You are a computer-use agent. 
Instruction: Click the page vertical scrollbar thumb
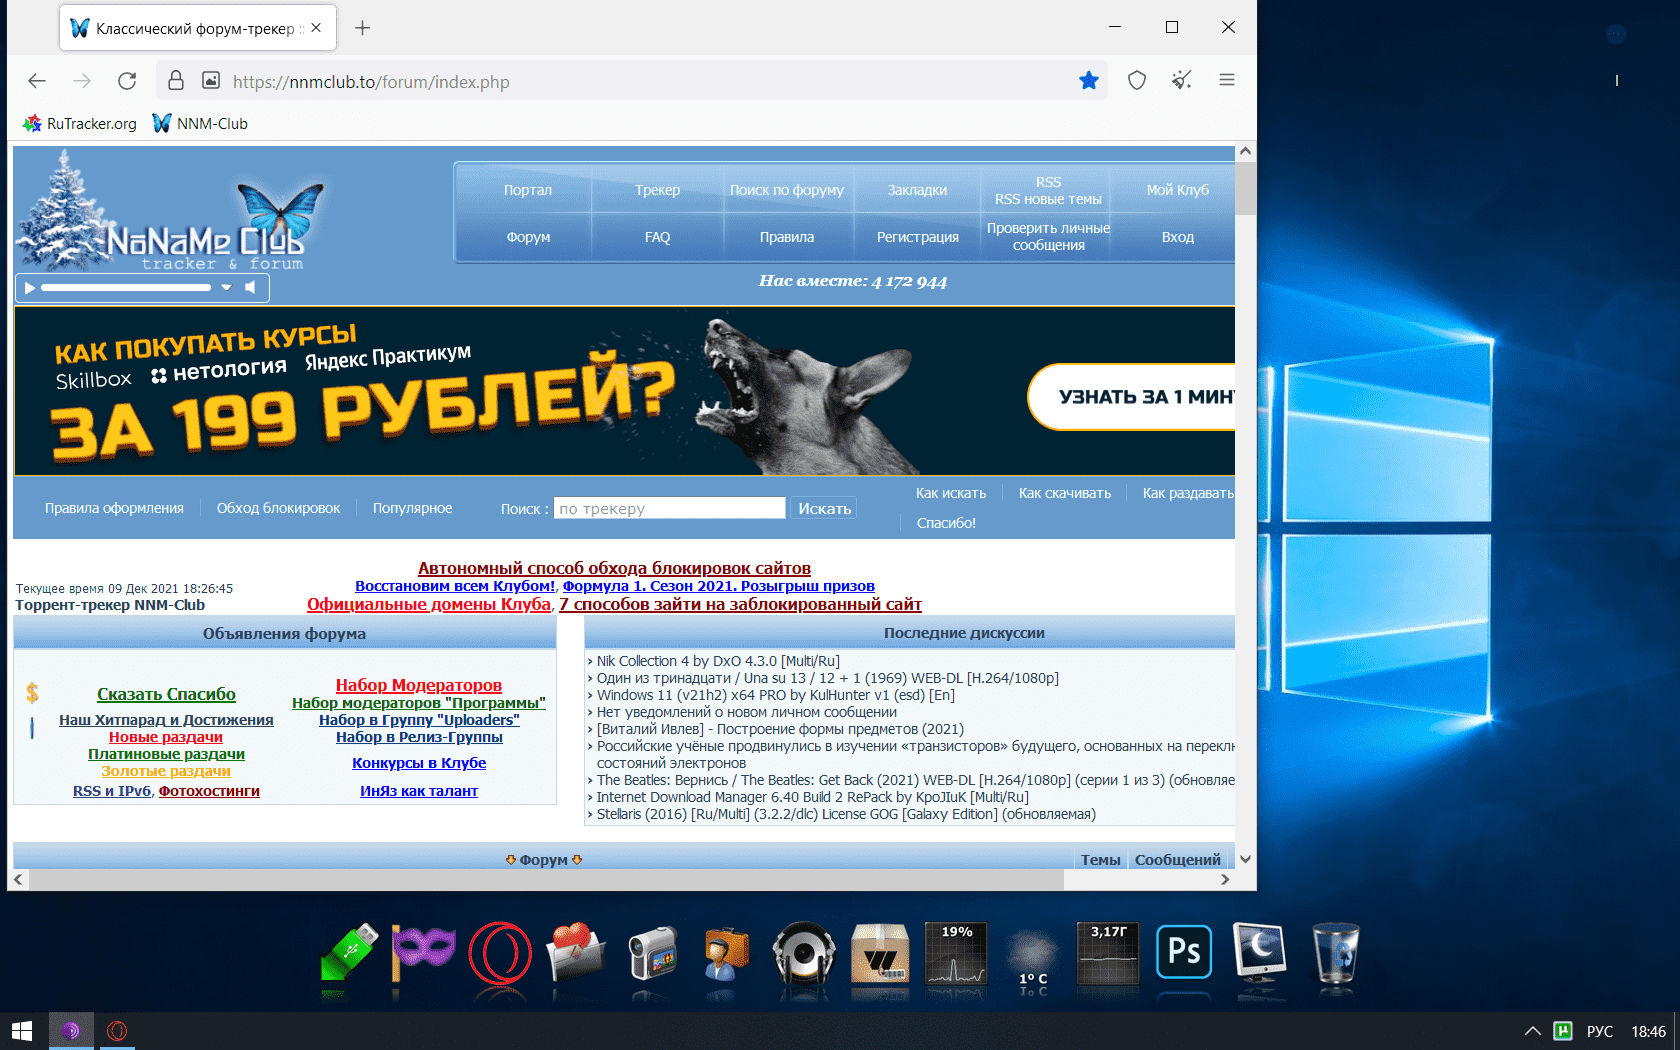point(1245,188)
